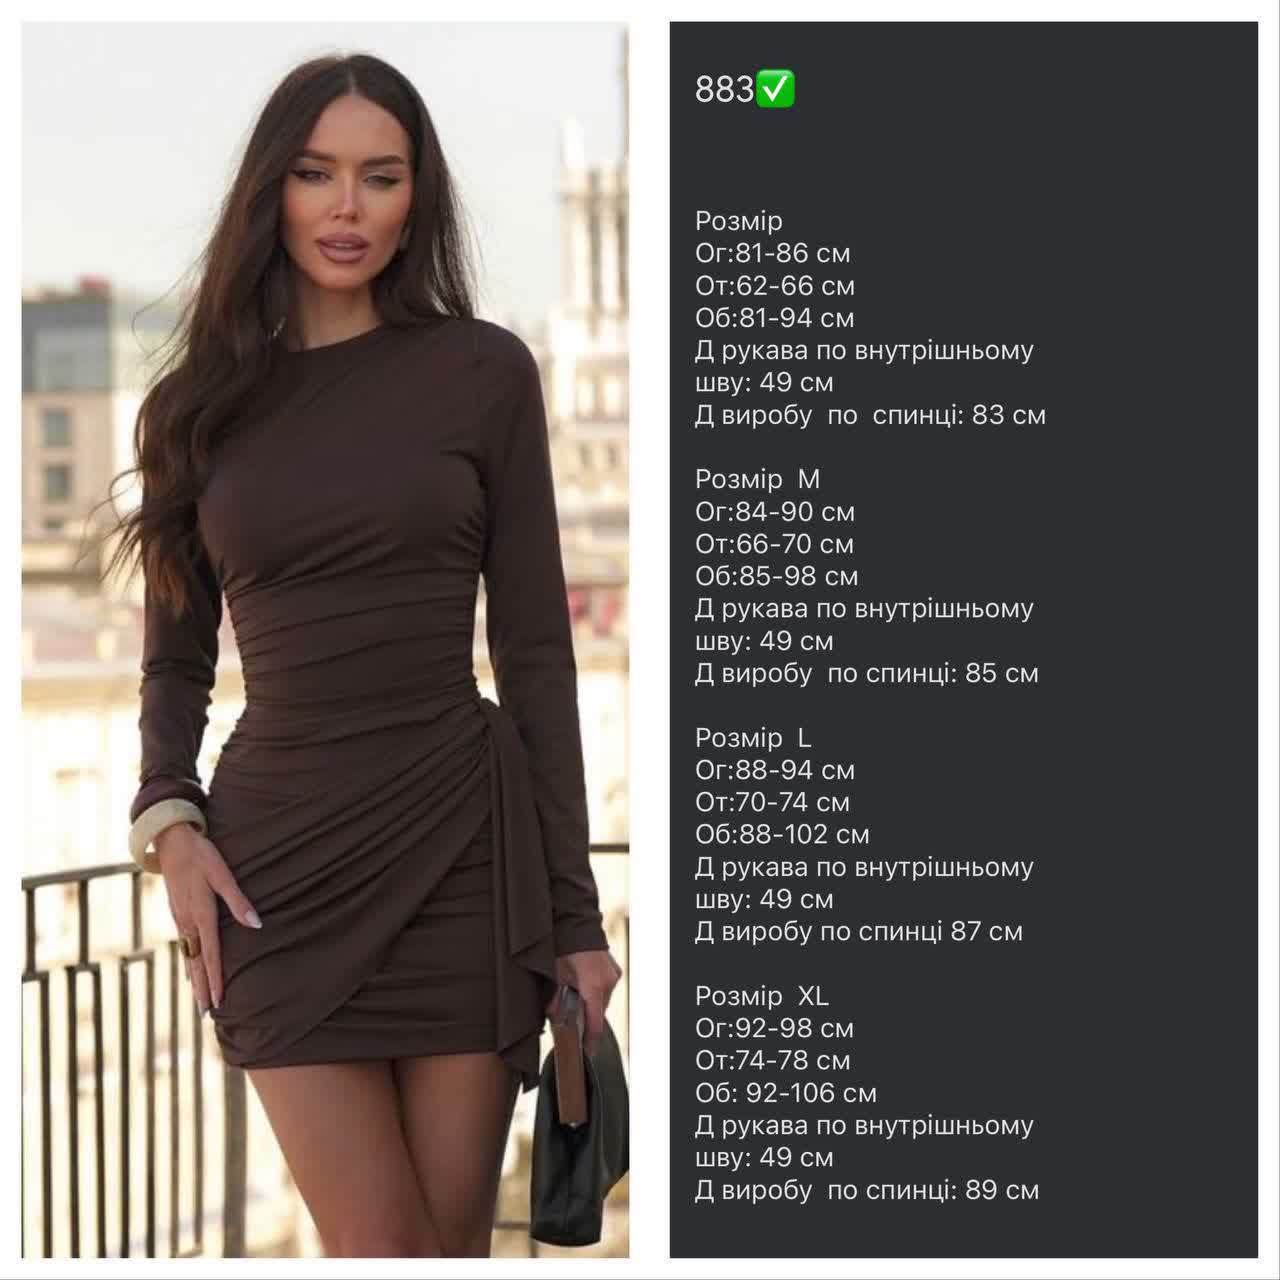Click the back length 87 см text
This screenshot has height=1280, width=1280.
click(859, 931)
